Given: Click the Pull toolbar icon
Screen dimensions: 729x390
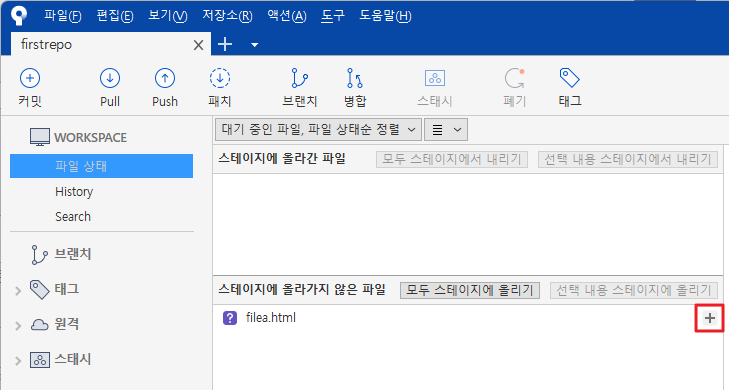Looking at the screenshot, I should point(110,78).
